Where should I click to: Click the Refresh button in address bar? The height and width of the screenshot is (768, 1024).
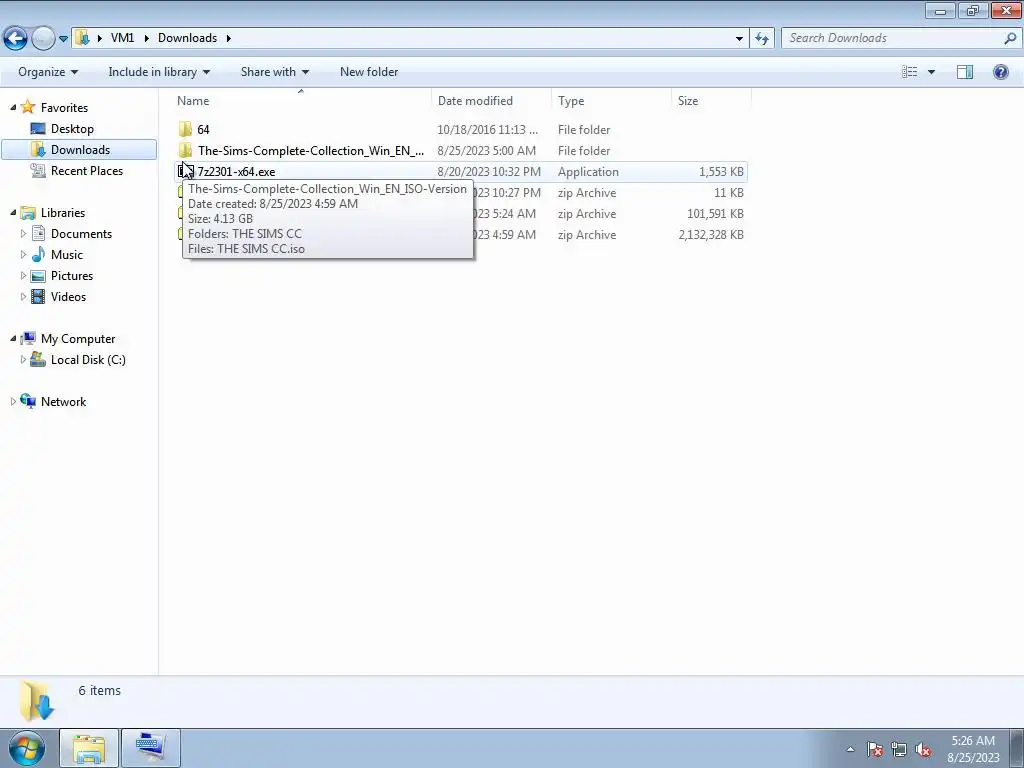[761, 39]
